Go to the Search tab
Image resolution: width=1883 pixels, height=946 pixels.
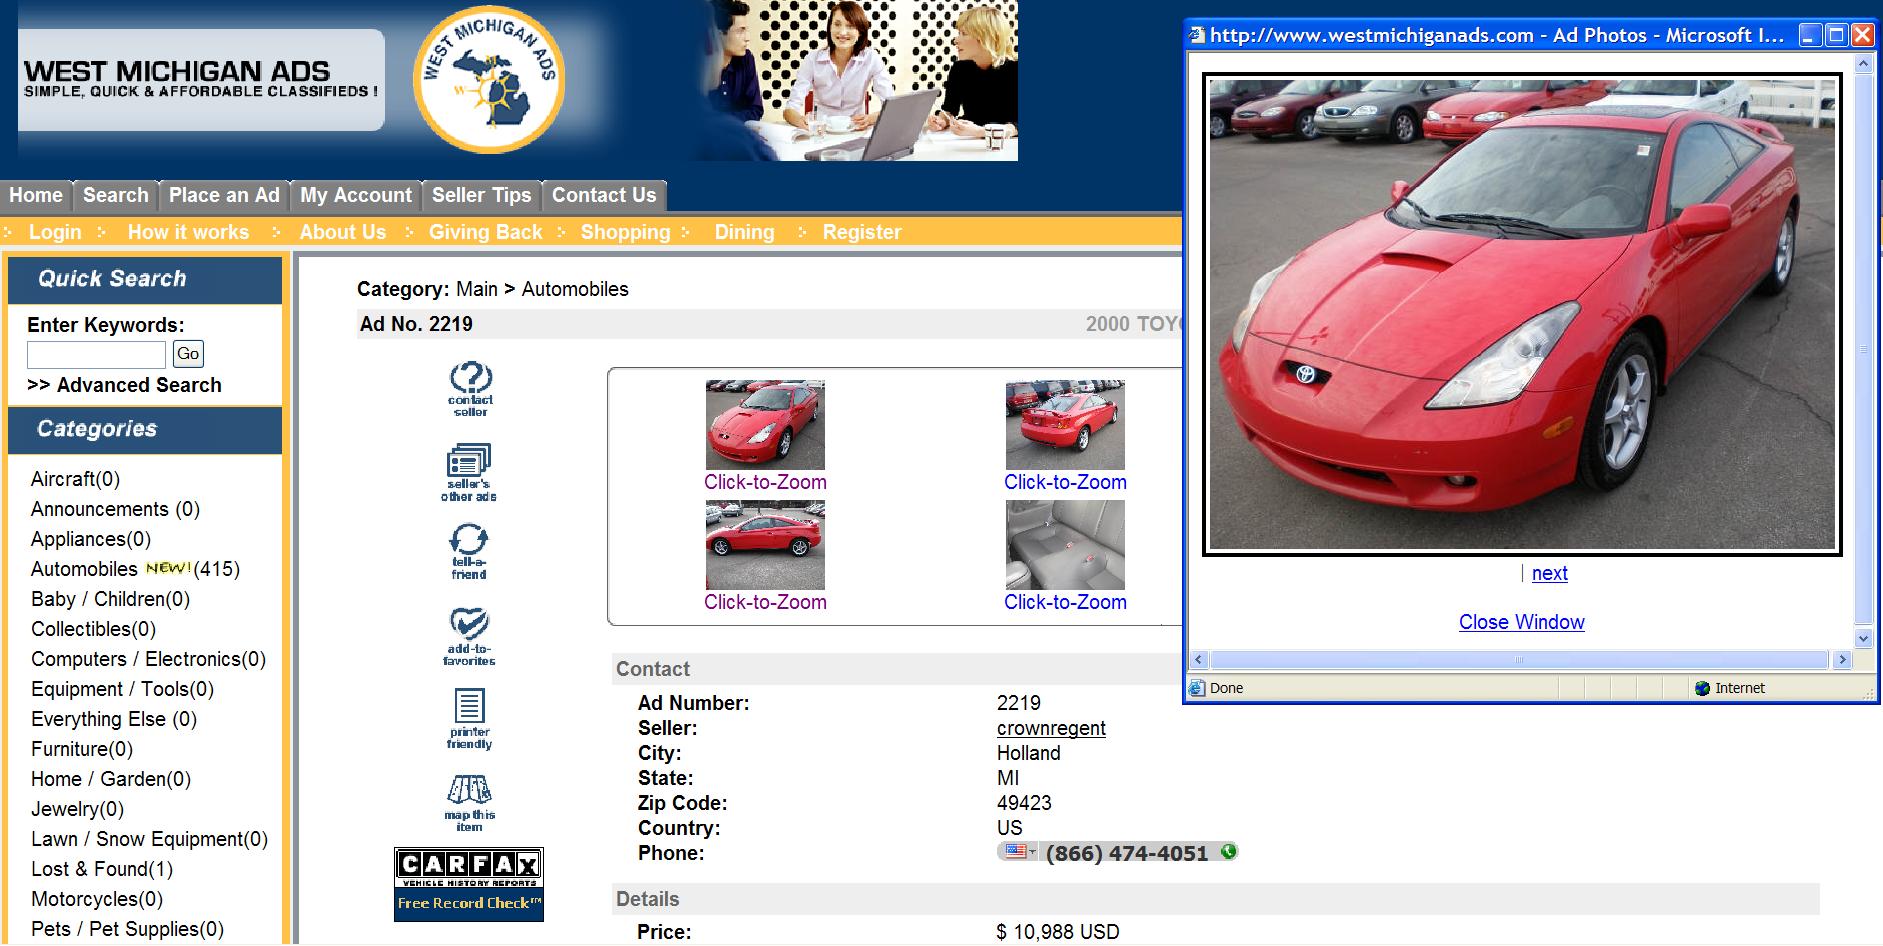pyautogui.click(x=116, y=195)
